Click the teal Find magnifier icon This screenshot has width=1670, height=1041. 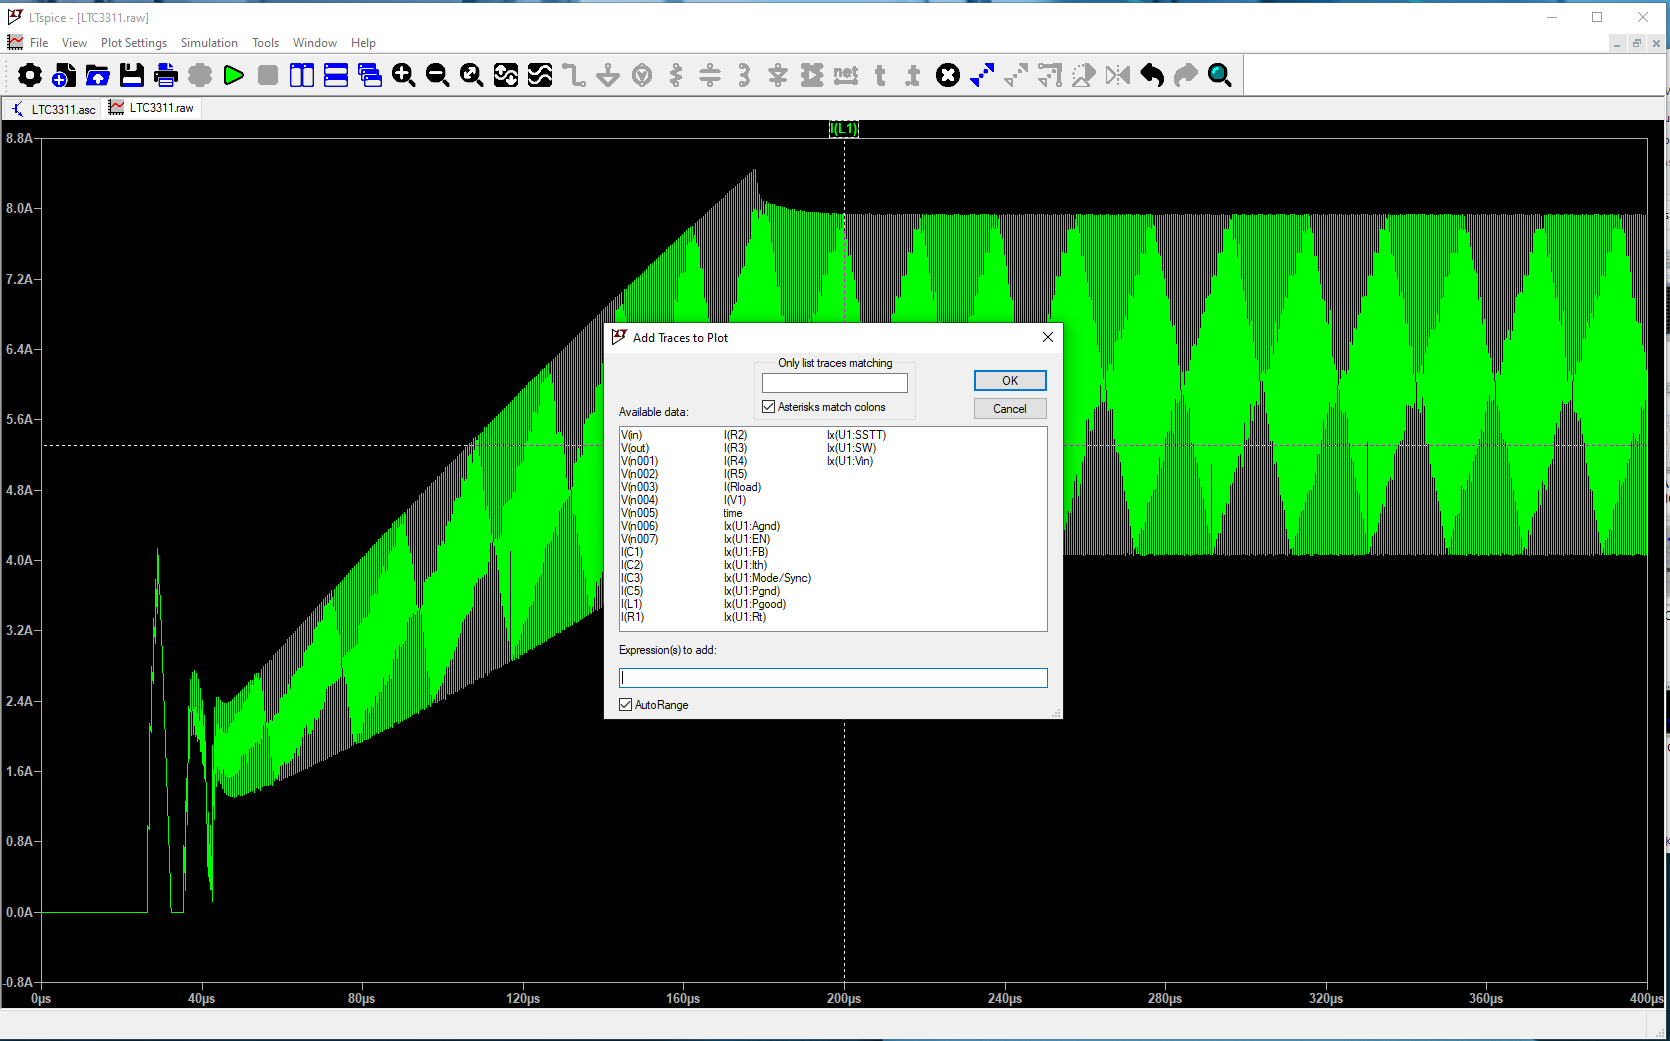click(1220, 75)
